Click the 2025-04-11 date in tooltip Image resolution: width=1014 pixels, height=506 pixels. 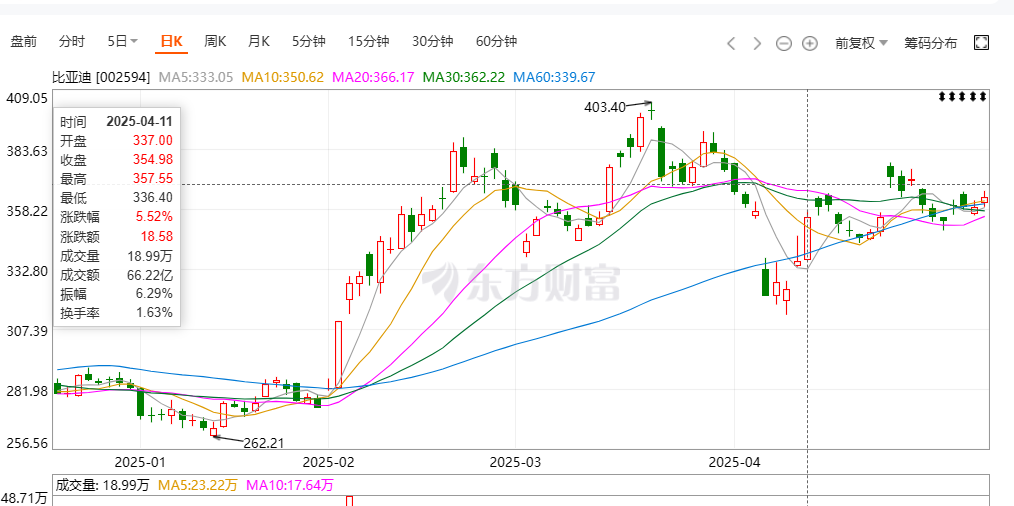pyautogui.click(x=139, y=122)
